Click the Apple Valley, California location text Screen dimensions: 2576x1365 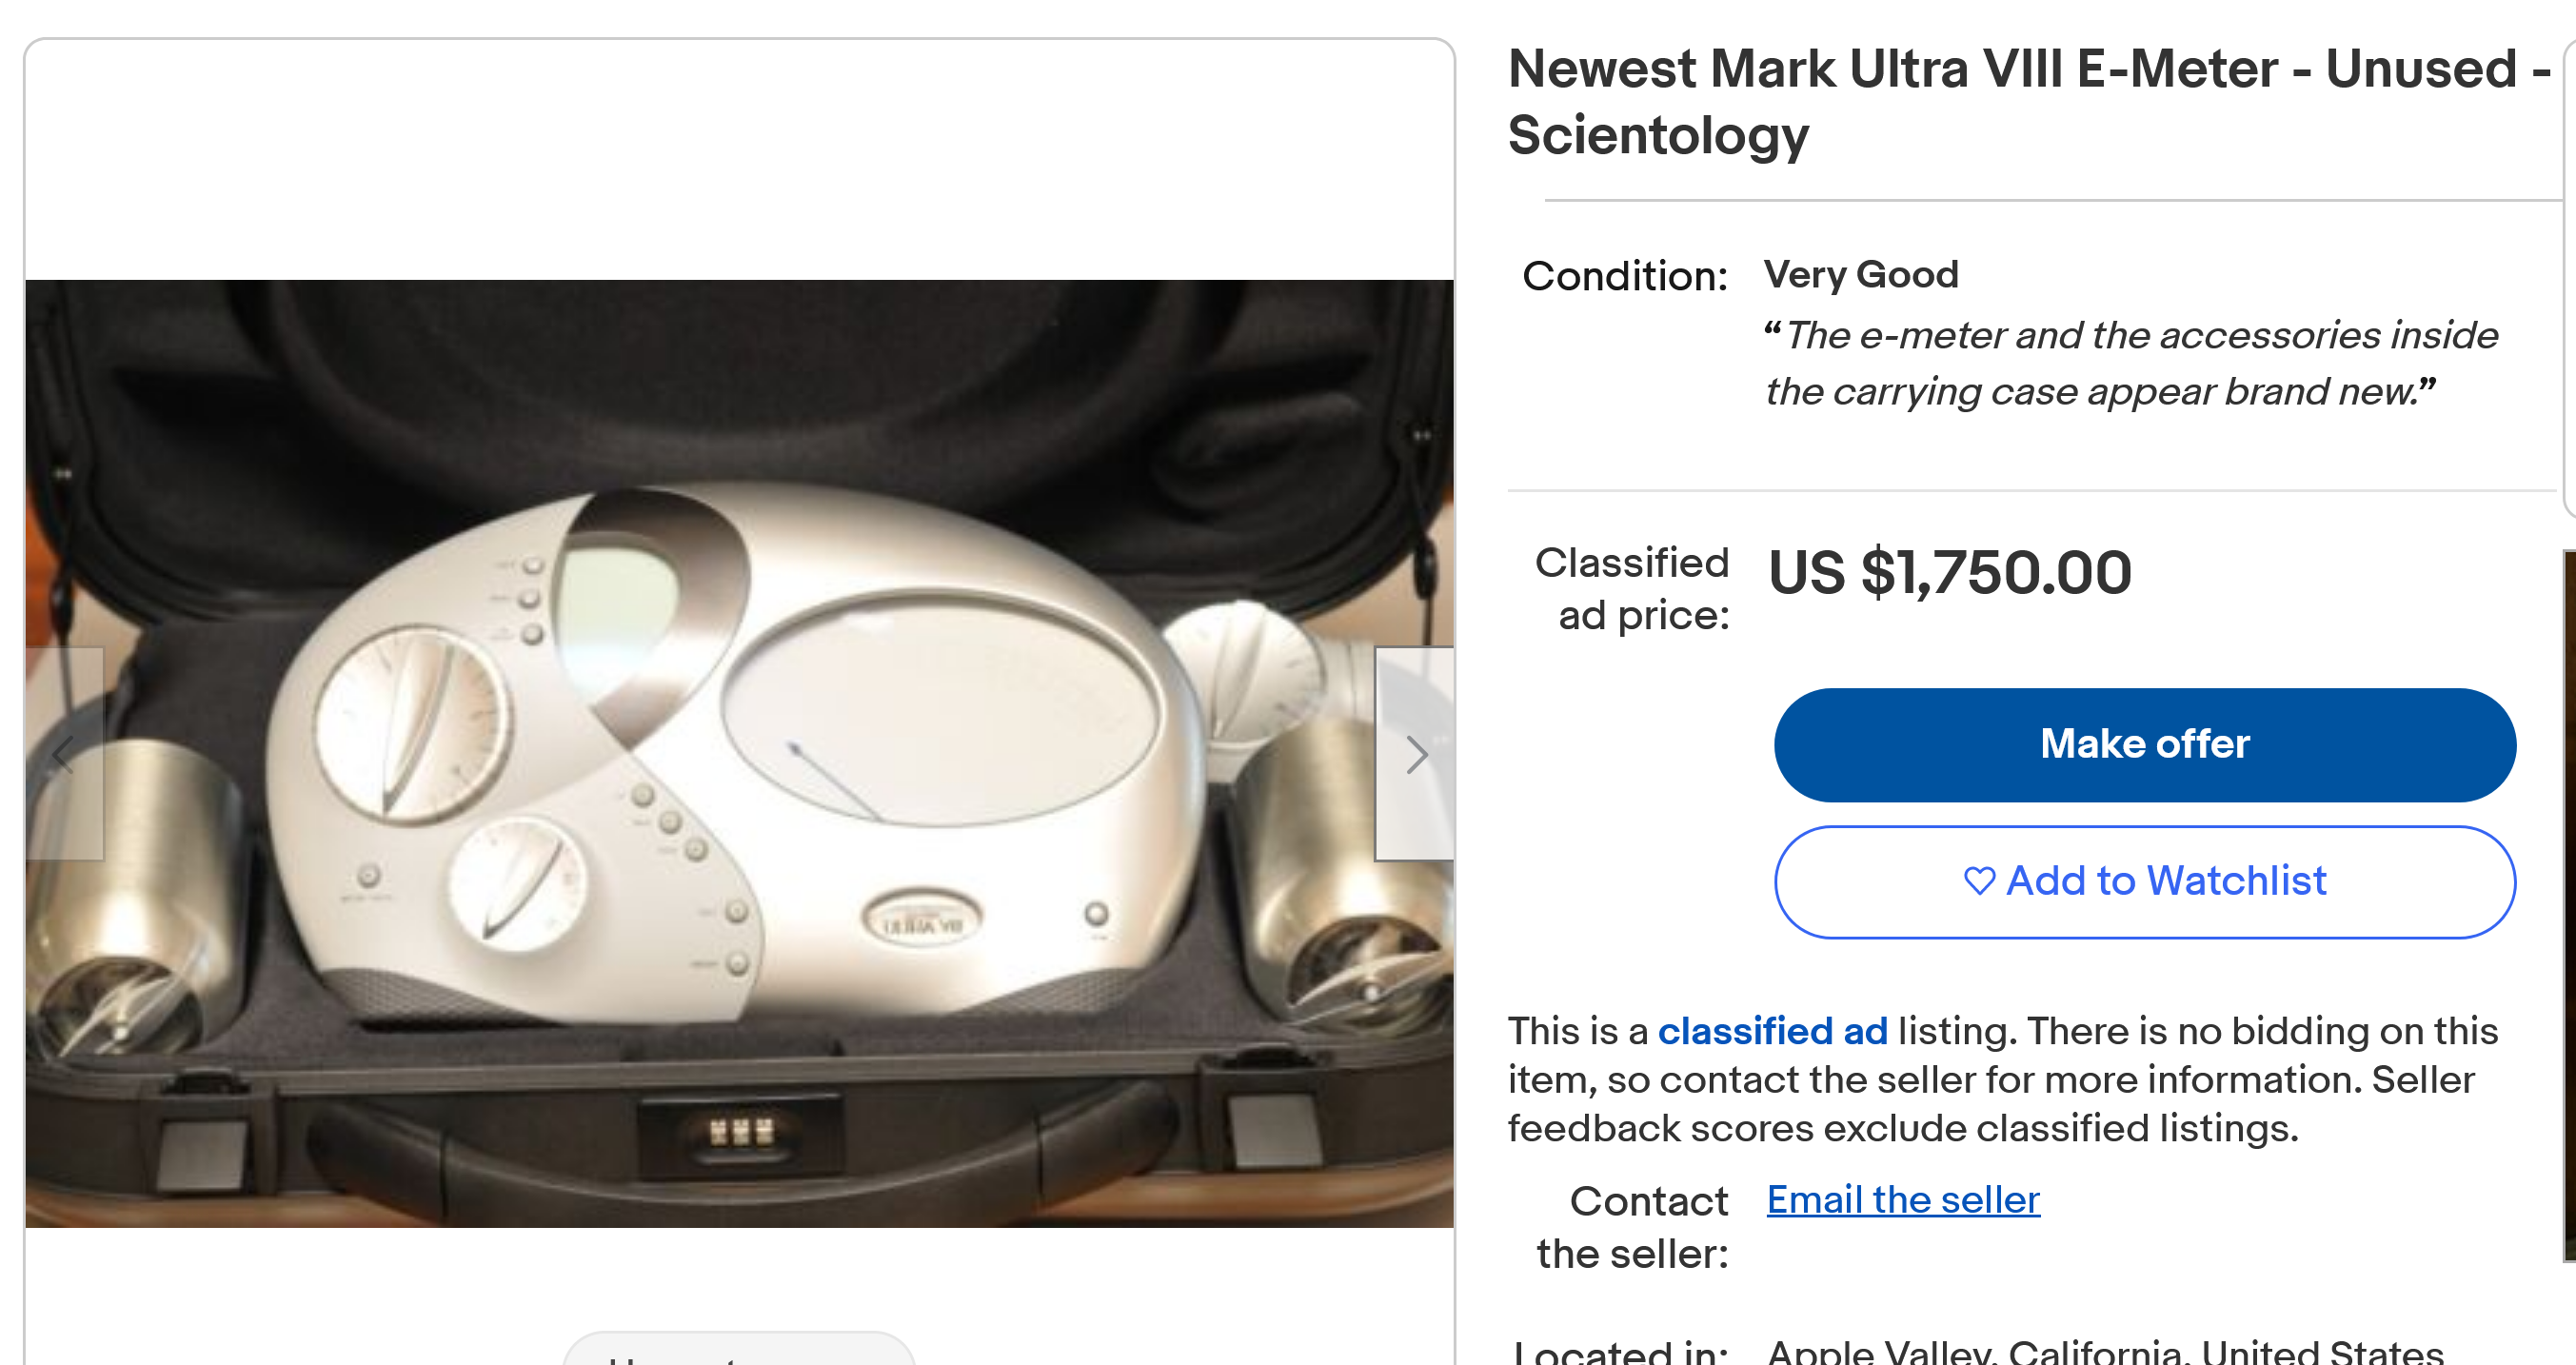2105,1352
